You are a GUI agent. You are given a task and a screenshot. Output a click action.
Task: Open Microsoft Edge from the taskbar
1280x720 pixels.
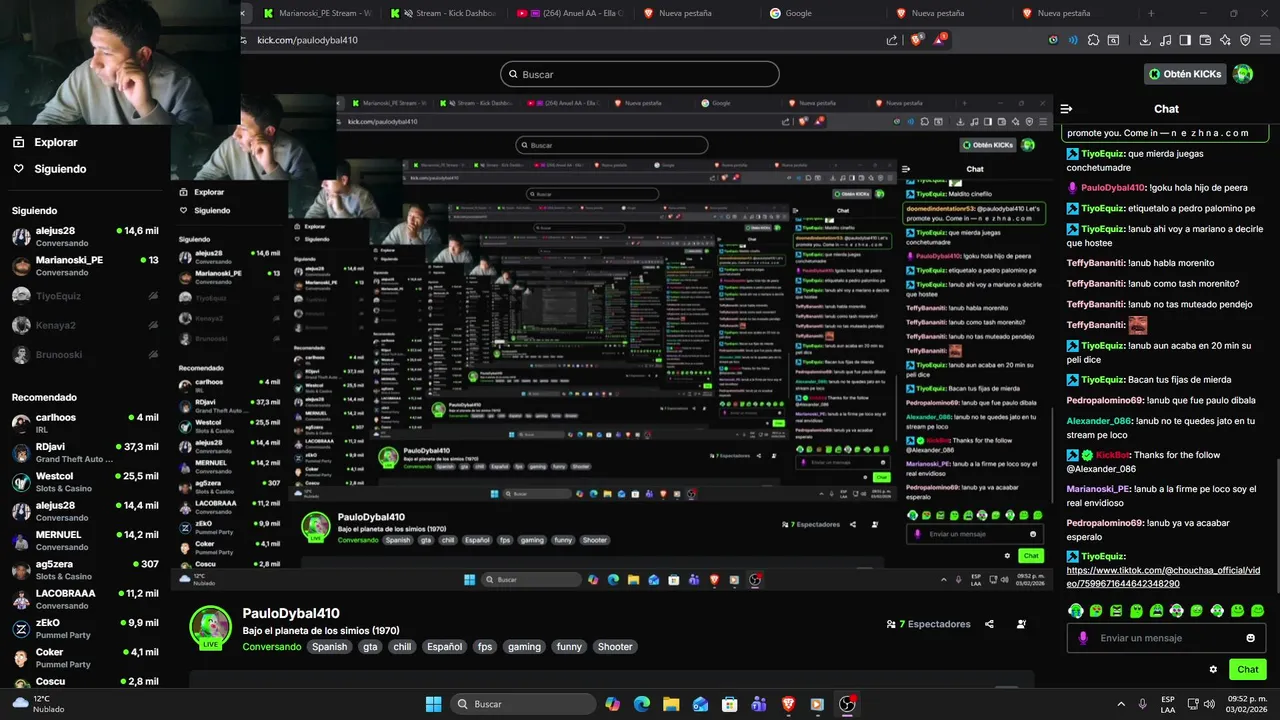[641, 704]
